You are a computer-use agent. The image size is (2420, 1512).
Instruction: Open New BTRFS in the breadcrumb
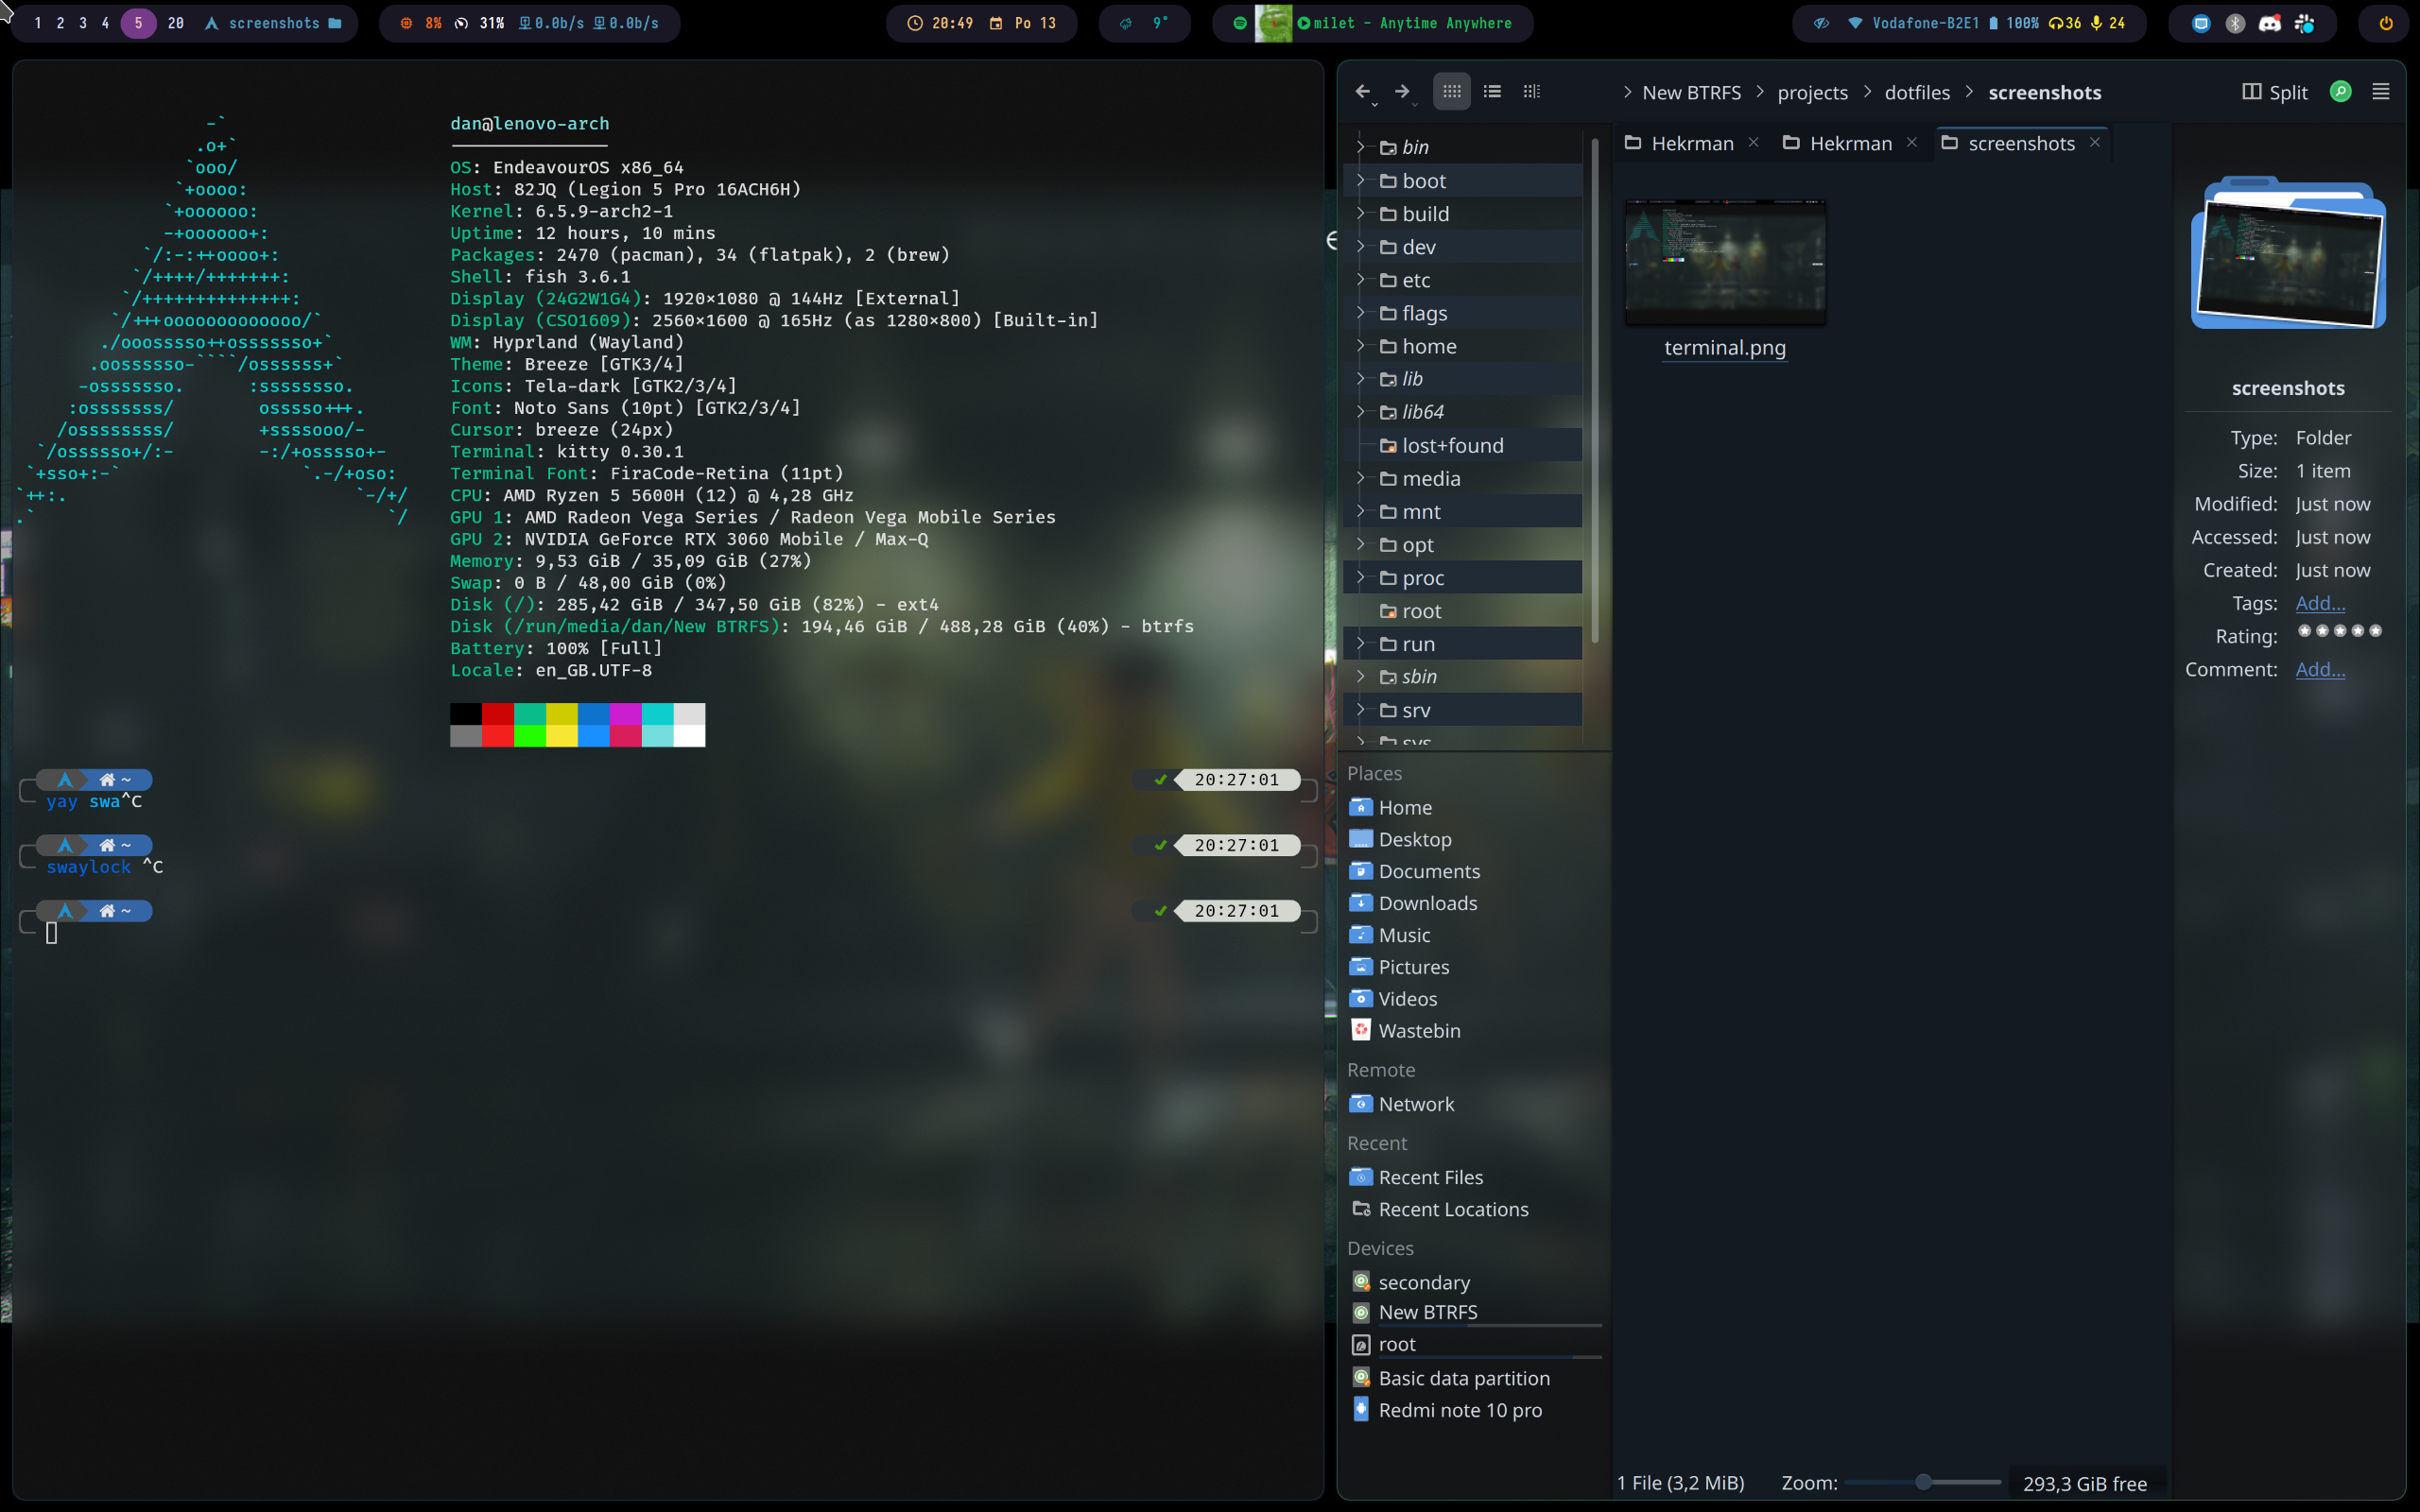(x=1691, y=93)
